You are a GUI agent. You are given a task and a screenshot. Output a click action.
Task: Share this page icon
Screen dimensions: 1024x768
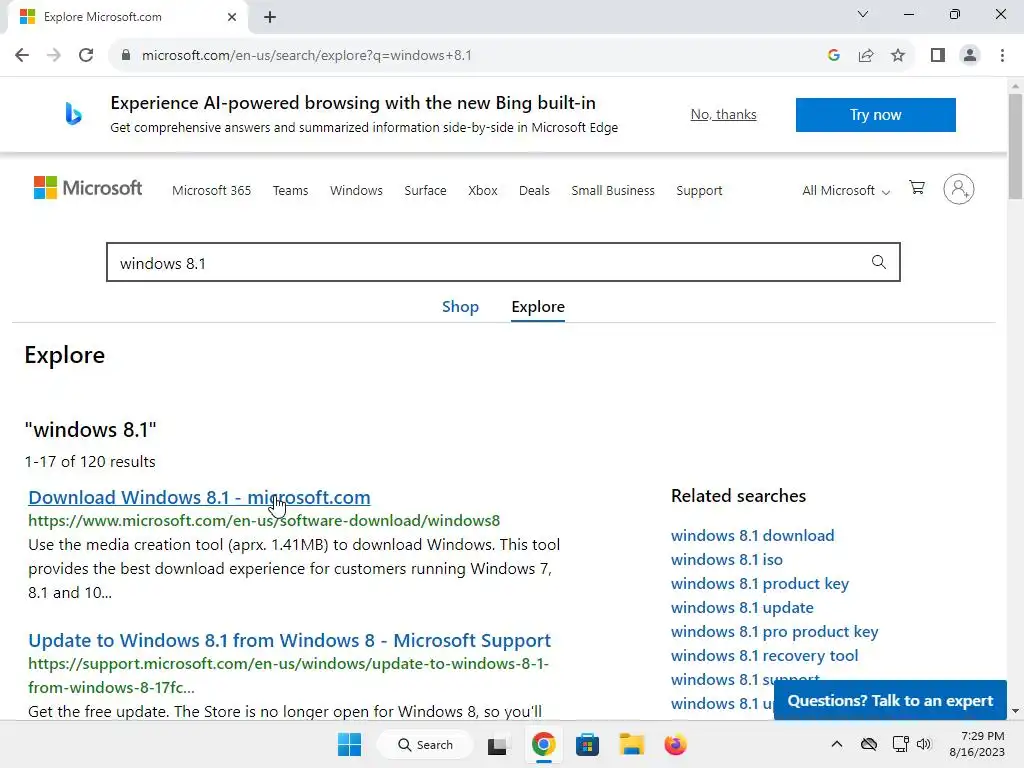[866, 56]
